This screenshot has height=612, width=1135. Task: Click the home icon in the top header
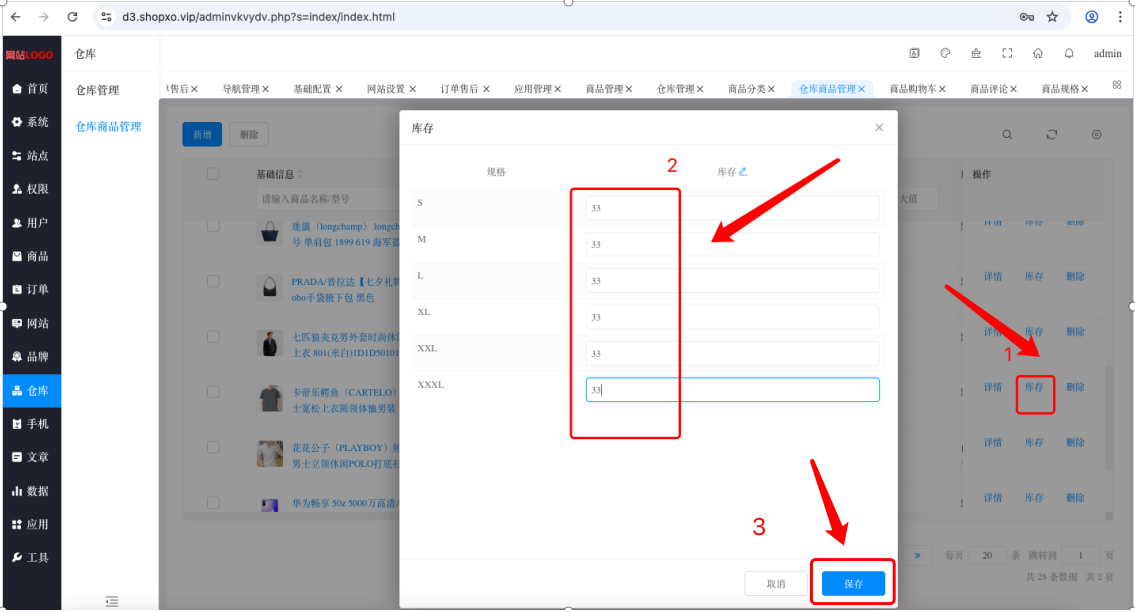point(1038,53)
